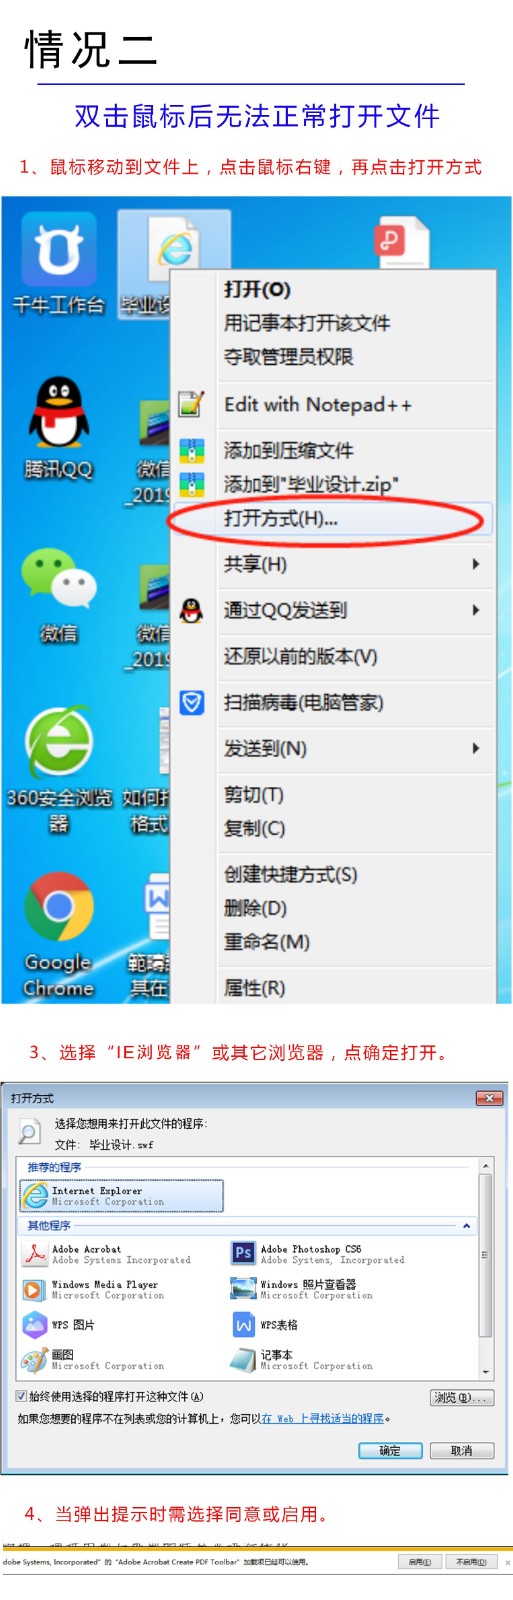
Task: Click the 浏览(B)... button
Action: pos(461,1397)
